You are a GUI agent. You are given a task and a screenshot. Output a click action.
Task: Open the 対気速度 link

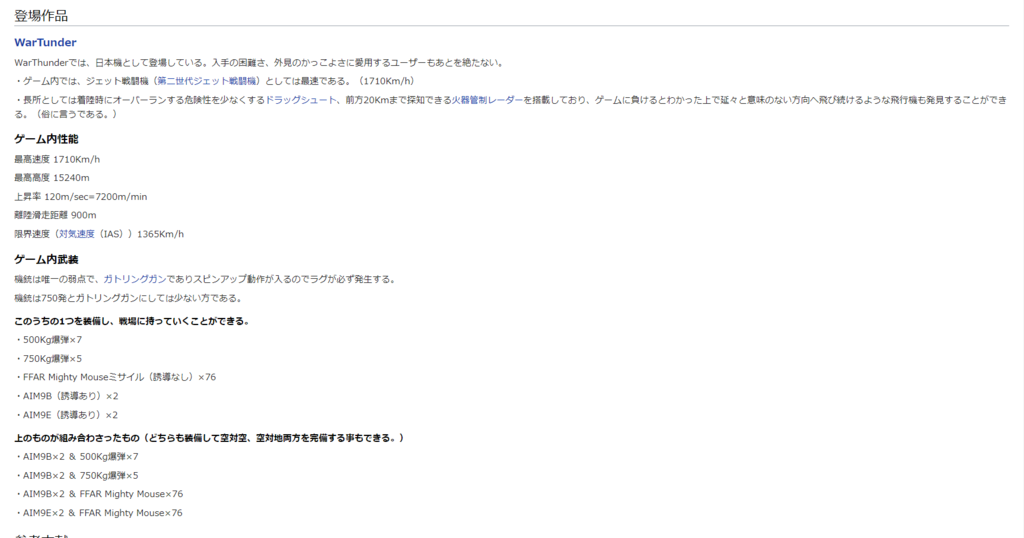76,234
